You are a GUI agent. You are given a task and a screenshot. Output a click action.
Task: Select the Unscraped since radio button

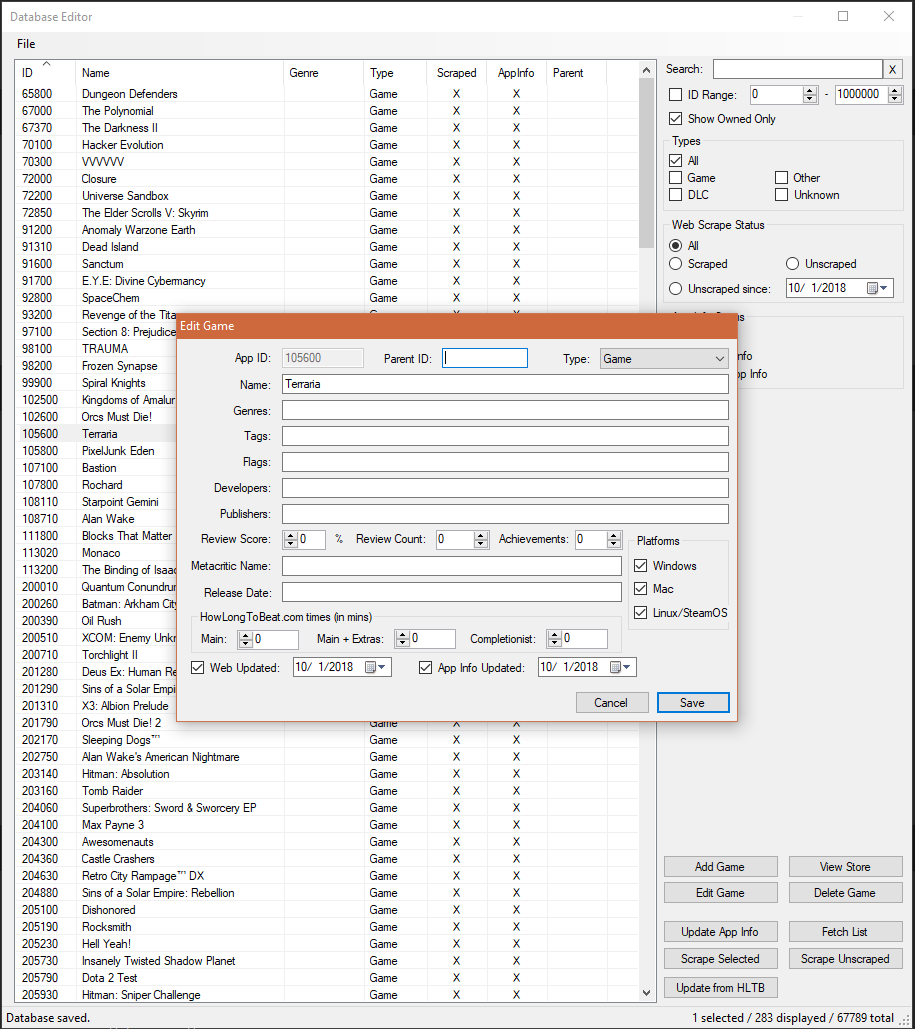[x=678, y=287]
